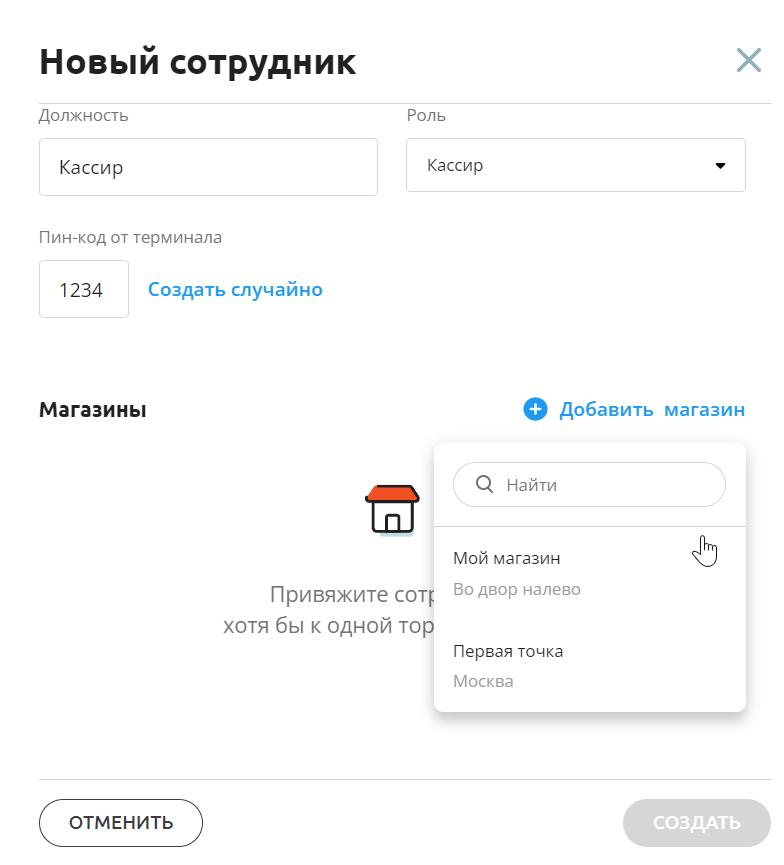Open the Роль combo box showing Кассир
784x865 pixels.
point(575,165)
